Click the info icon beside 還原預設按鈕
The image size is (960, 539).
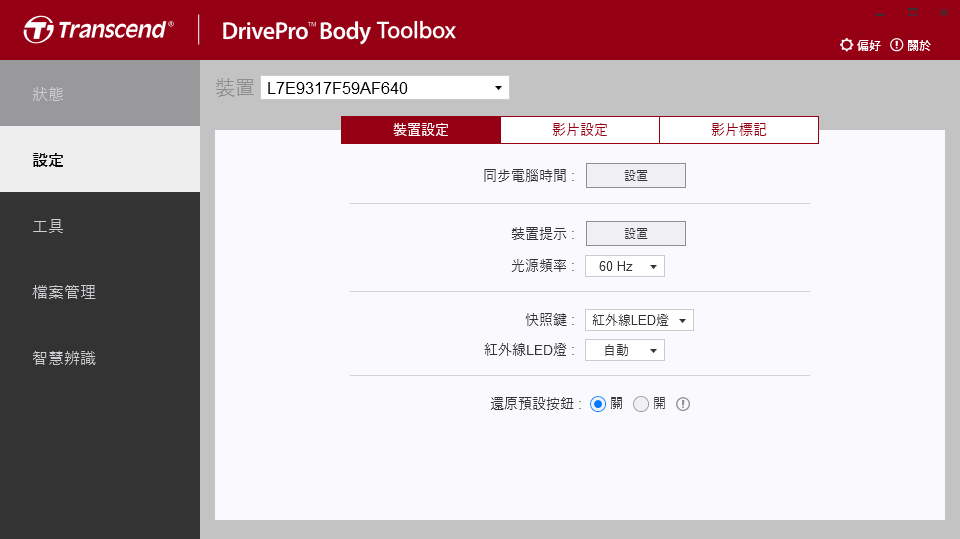[x=683, y=404]
